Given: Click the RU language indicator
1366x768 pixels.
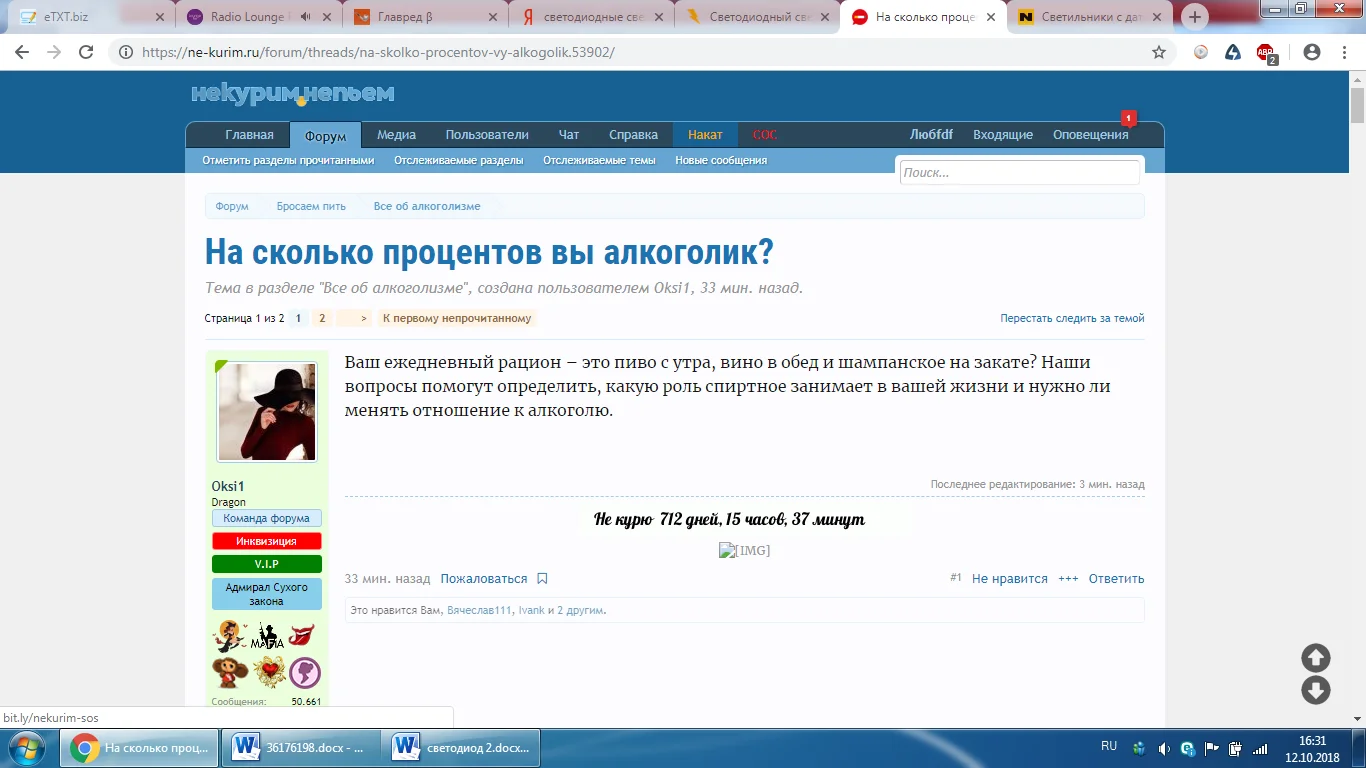Looking at the screenshot, I should click(1109, 746).
